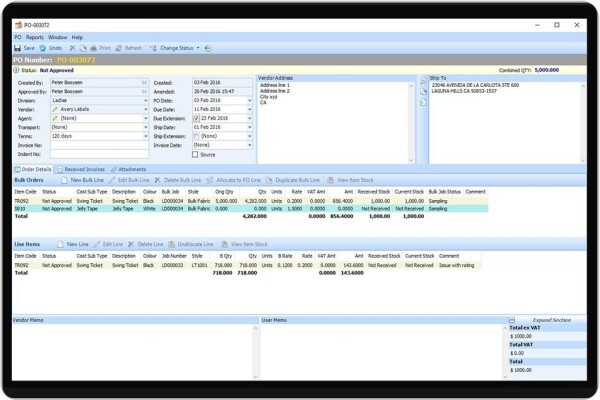600x400 pixels.
Task: Click Line Items View Item Stock icon
Action: 225,244
